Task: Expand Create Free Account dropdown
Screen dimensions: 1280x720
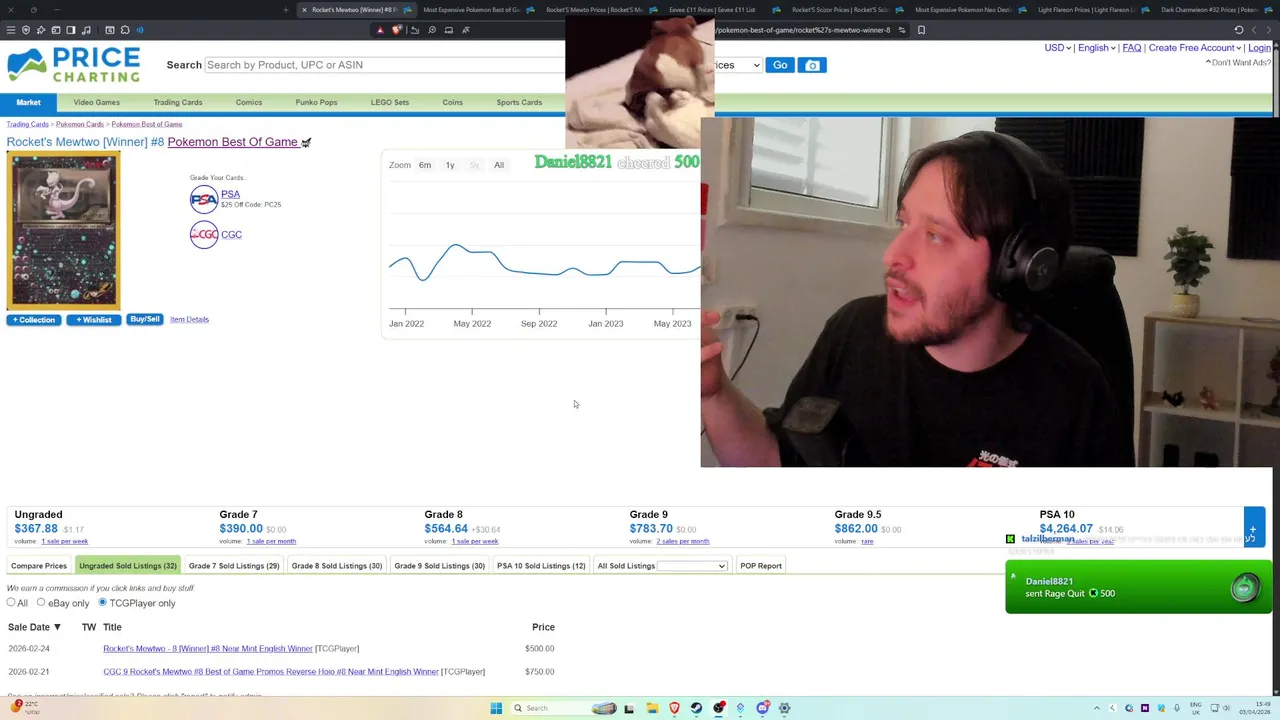Action: coord(1194,48)
